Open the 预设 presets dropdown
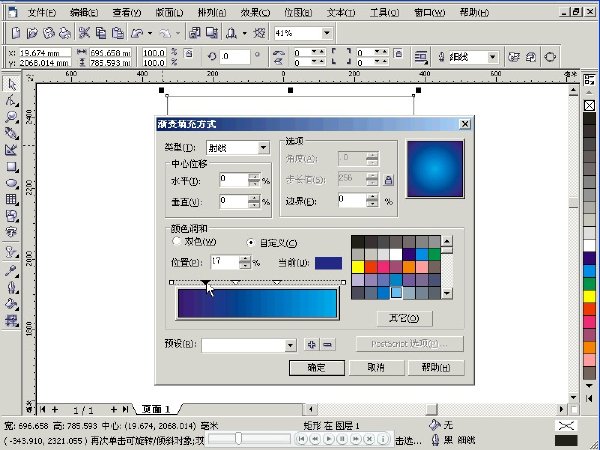 click(290, 346)
